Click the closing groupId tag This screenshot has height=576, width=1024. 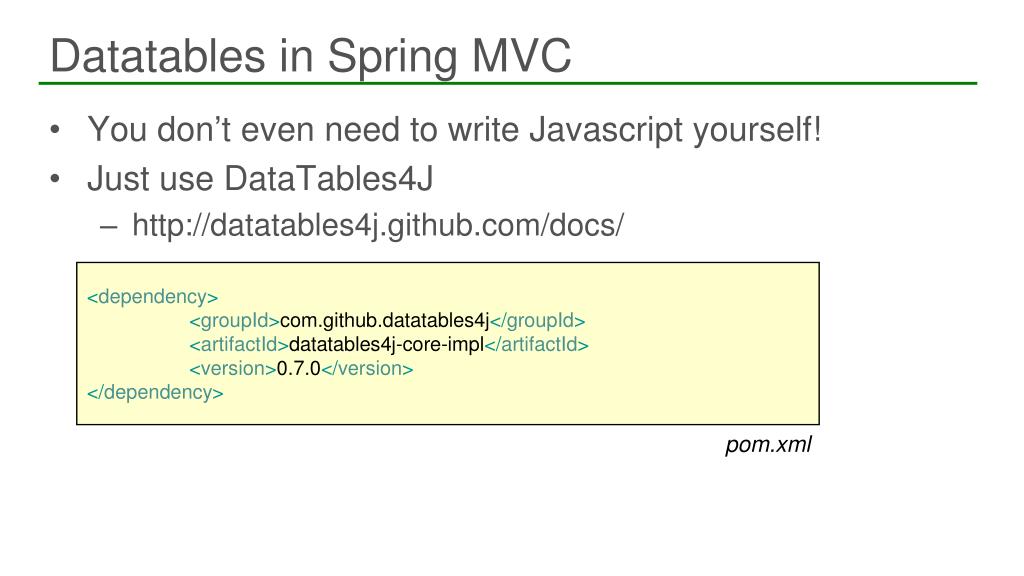point(537,321)
